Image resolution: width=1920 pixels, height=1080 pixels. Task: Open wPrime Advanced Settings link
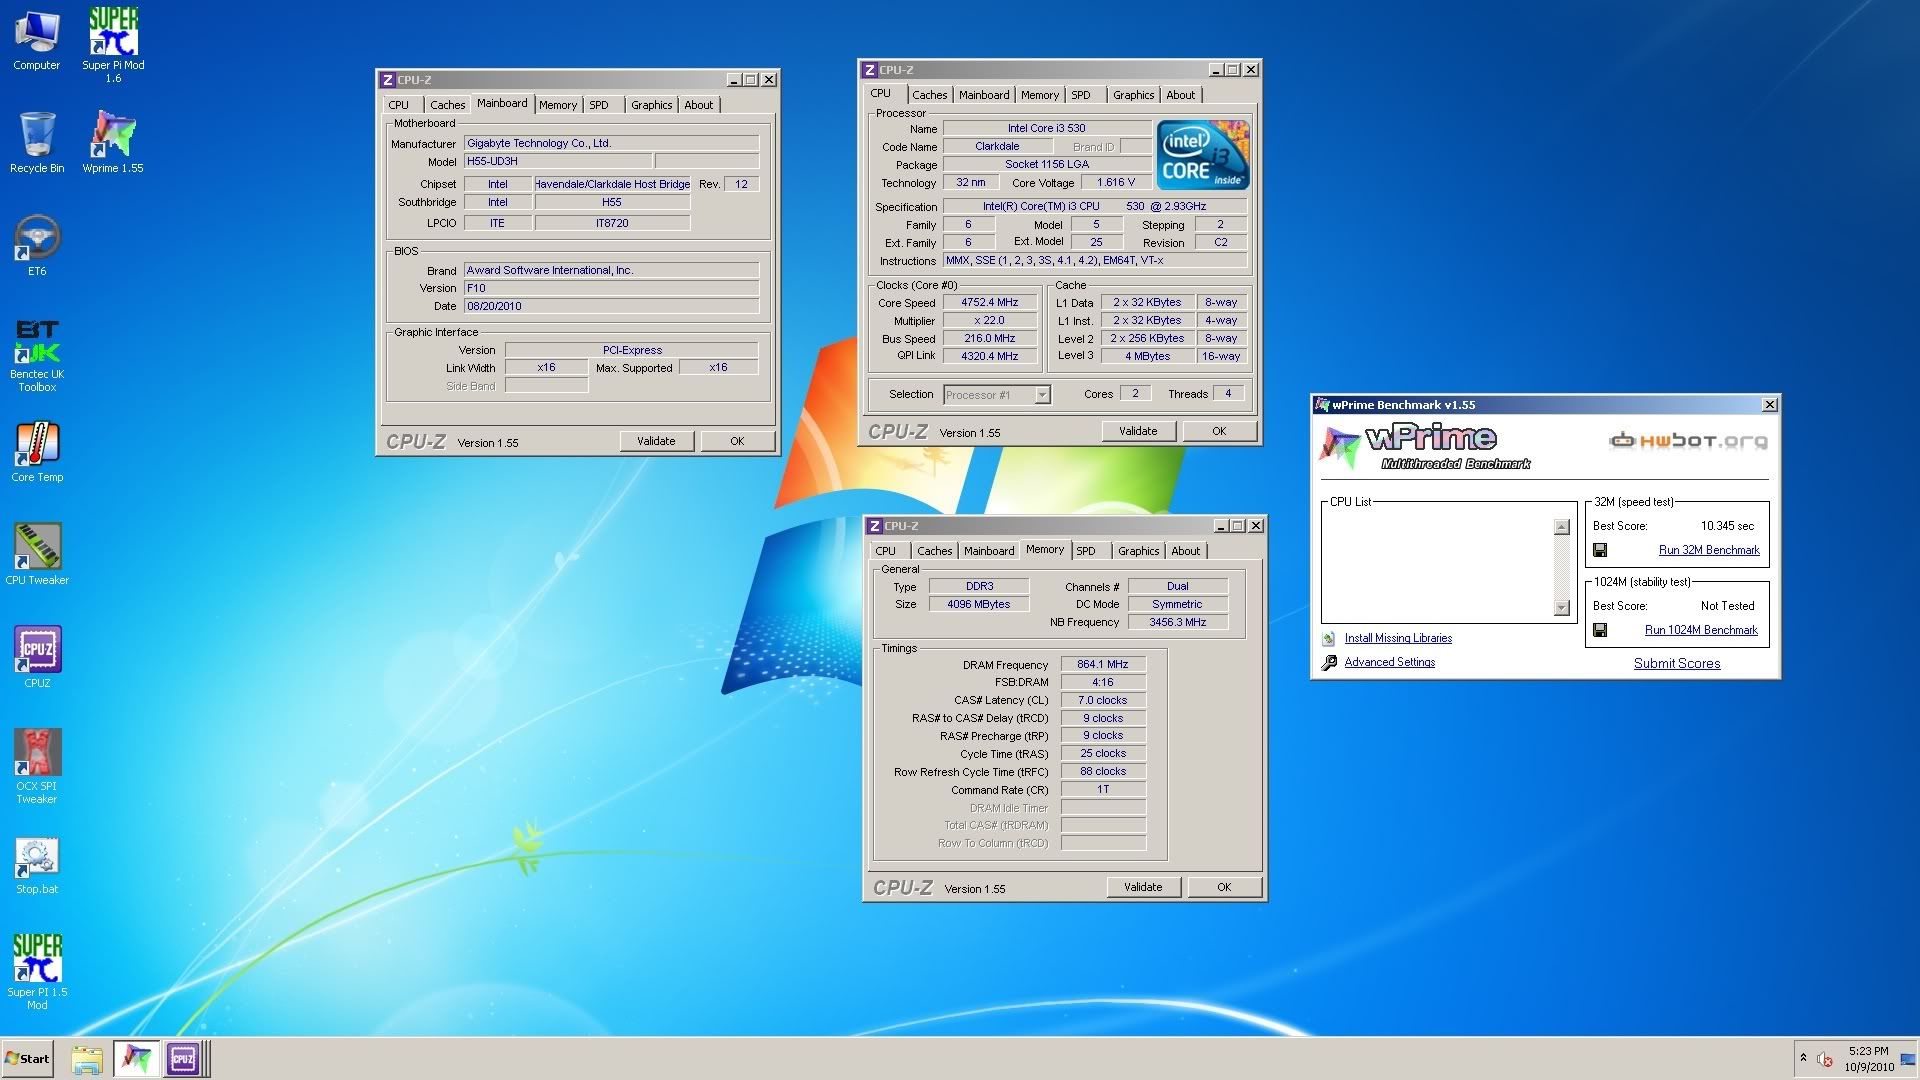click(x=1389, y=662)
